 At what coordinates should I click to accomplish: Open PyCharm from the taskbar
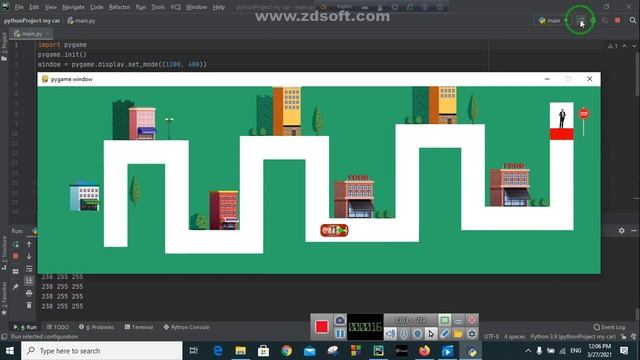click(x=378, y=351)
